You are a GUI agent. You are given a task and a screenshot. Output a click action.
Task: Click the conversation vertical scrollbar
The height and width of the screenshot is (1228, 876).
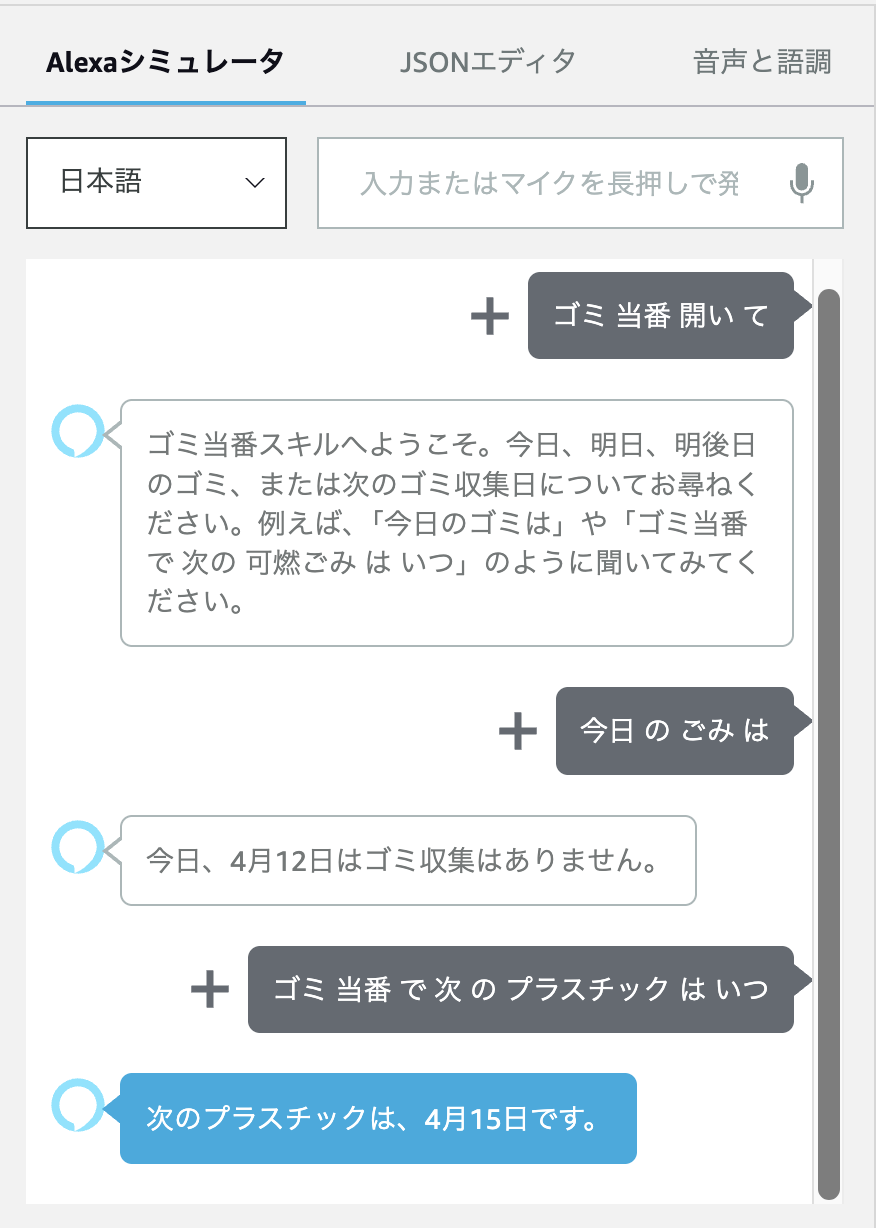tap(828, 744)
